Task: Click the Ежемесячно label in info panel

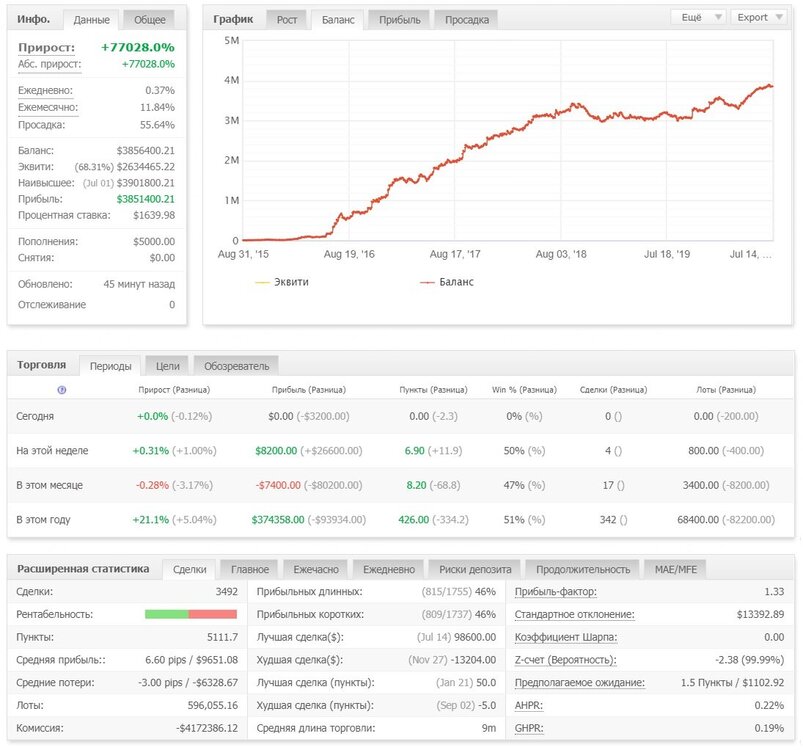Action: pos(48,108)
